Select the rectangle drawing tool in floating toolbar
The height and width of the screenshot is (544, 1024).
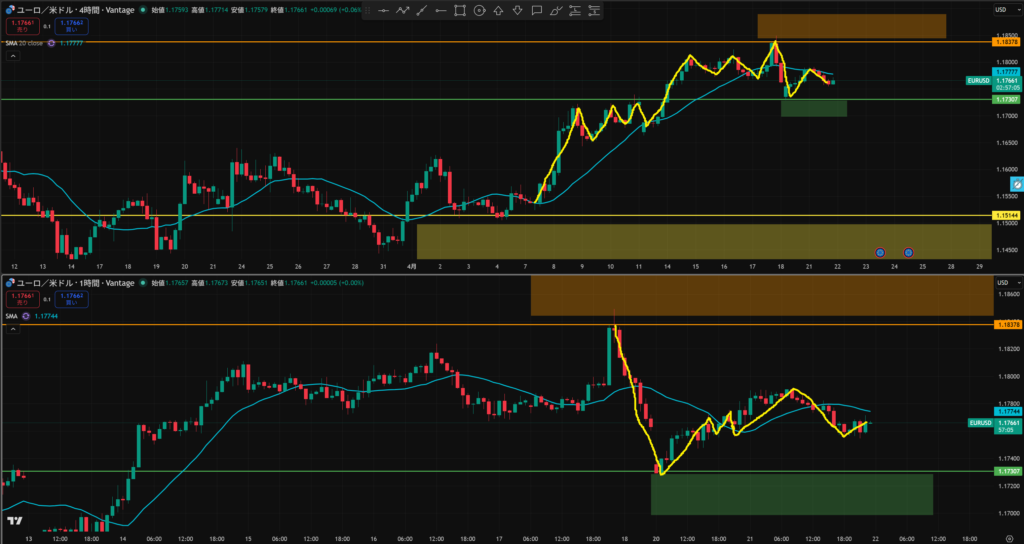(x=460, y=11)
